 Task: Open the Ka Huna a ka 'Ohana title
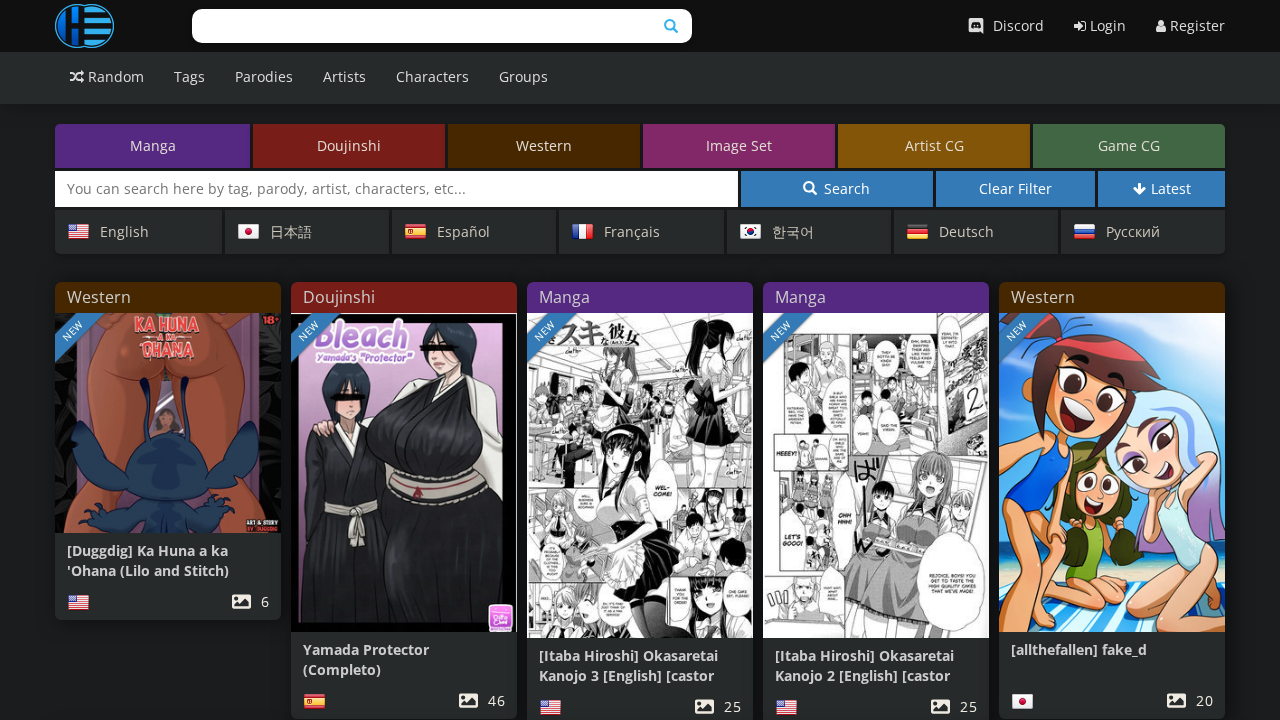(148, 561)
